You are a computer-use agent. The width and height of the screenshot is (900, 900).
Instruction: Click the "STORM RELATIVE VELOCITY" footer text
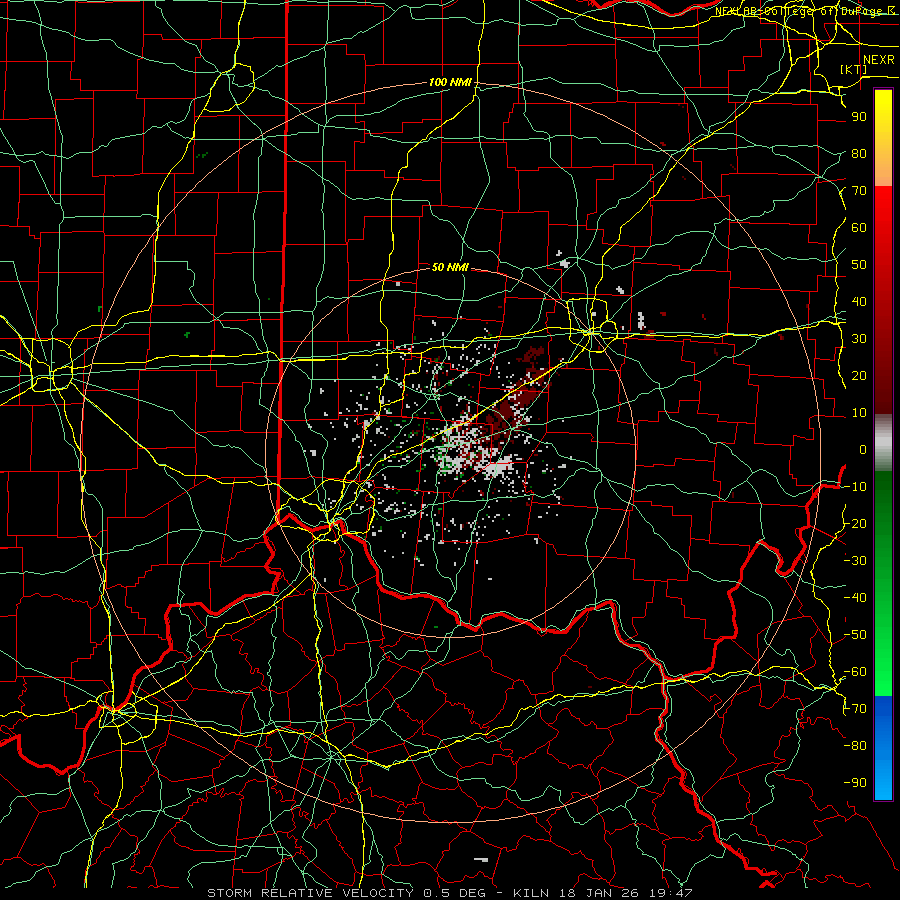(x=310, y=893)
